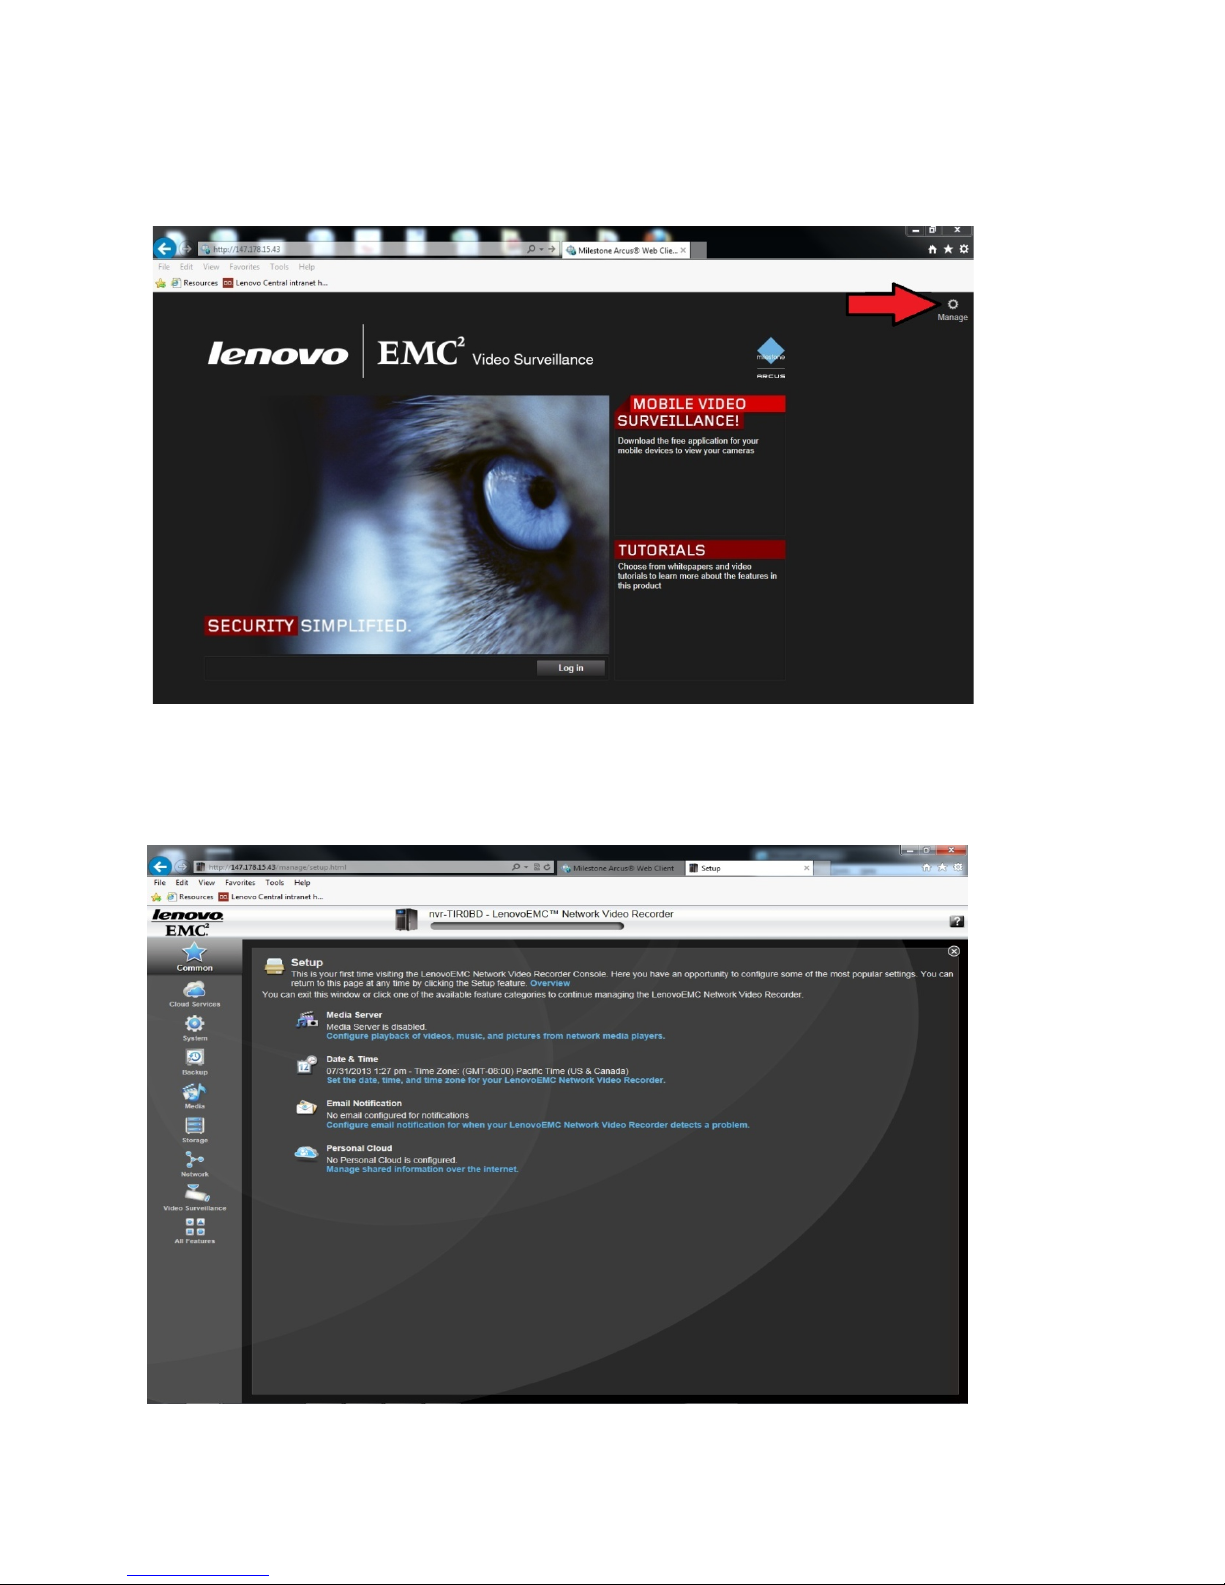The image size is (1225, 1585).
Task: Click the Log in button
Action: [x=571, y=668]
